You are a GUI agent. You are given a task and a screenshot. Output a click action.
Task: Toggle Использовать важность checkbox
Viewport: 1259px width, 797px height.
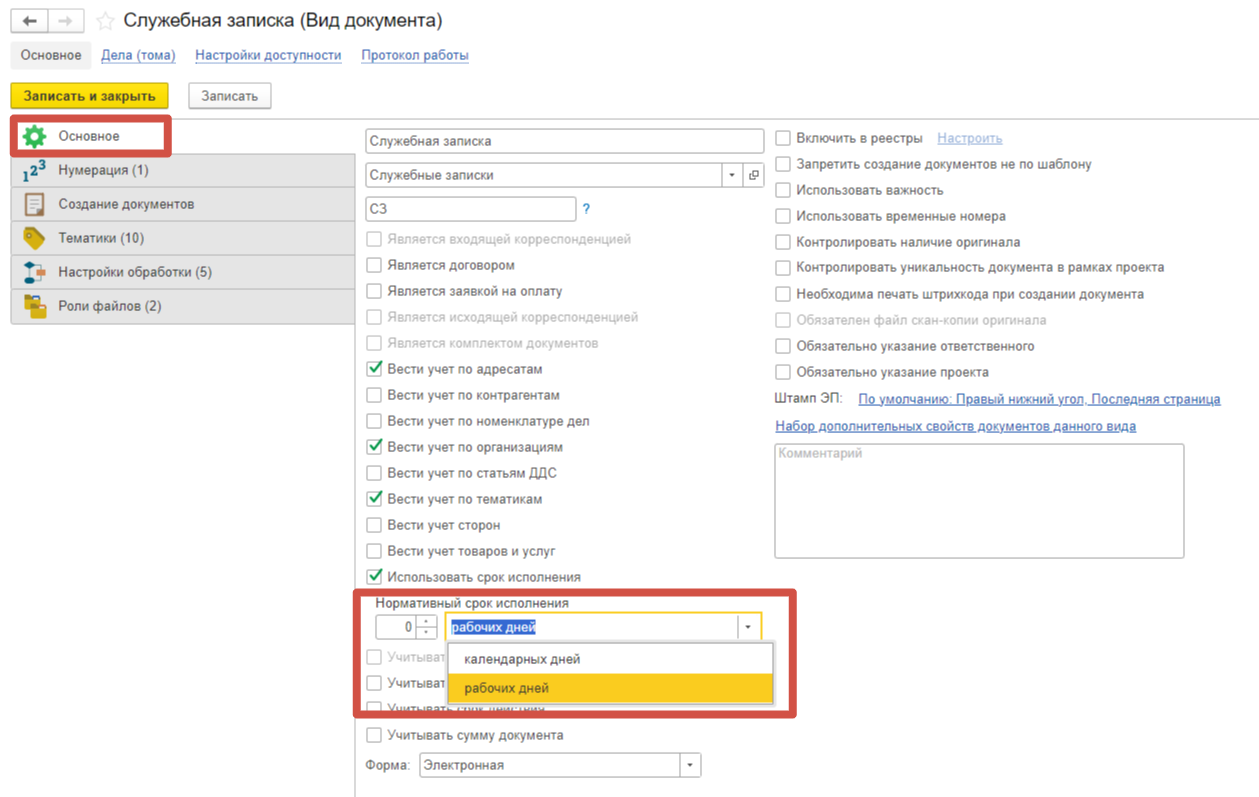tap(783, 190)
